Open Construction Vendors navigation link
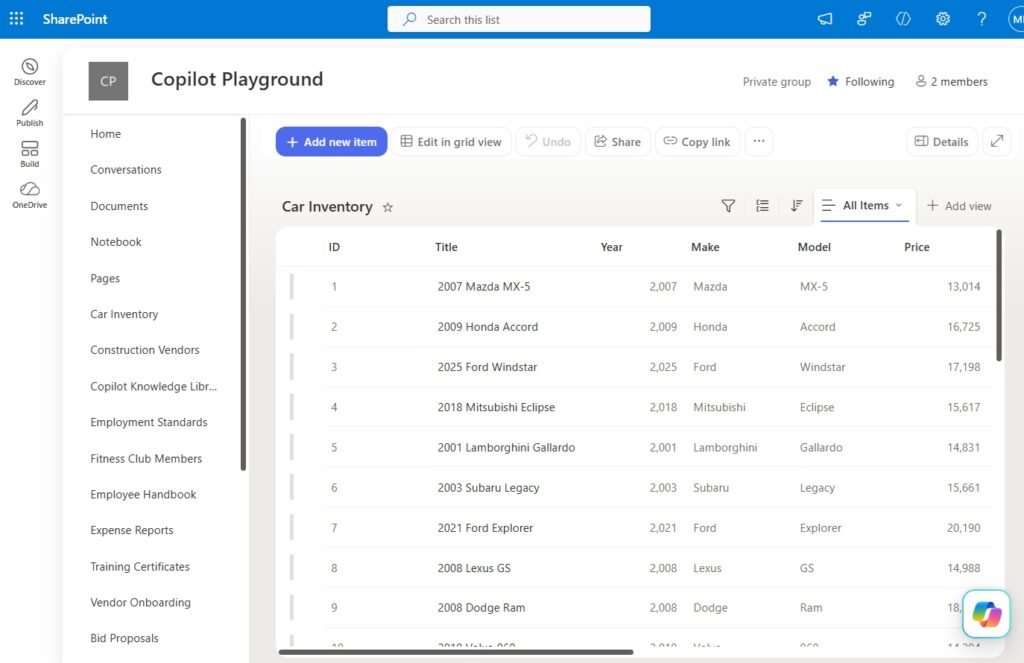 pyautogui.click(x=145, y=350)
